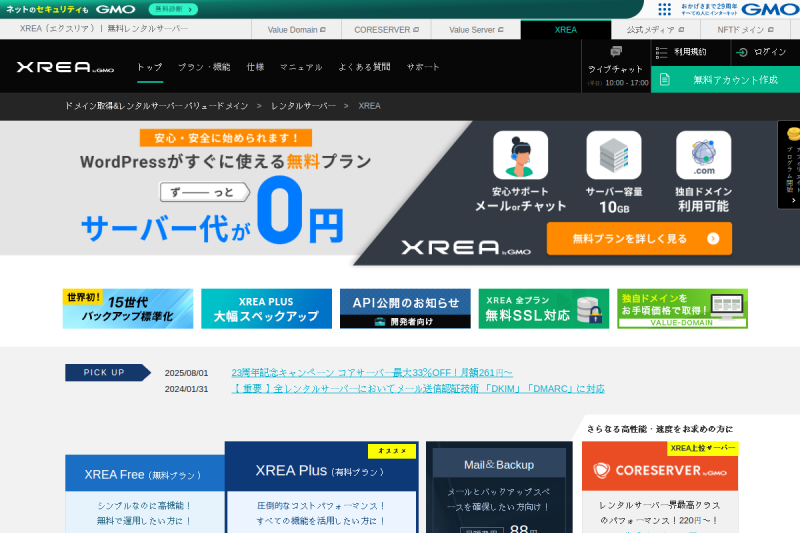Open 独自ドメイン VALUE-DOMAIN banner
The width and height of the screenshot is (800, 533).
(683, 309)
